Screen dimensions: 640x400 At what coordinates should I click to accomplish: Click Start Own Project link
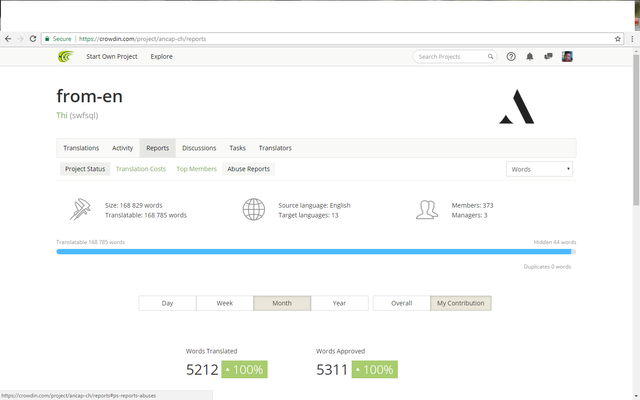112,57
